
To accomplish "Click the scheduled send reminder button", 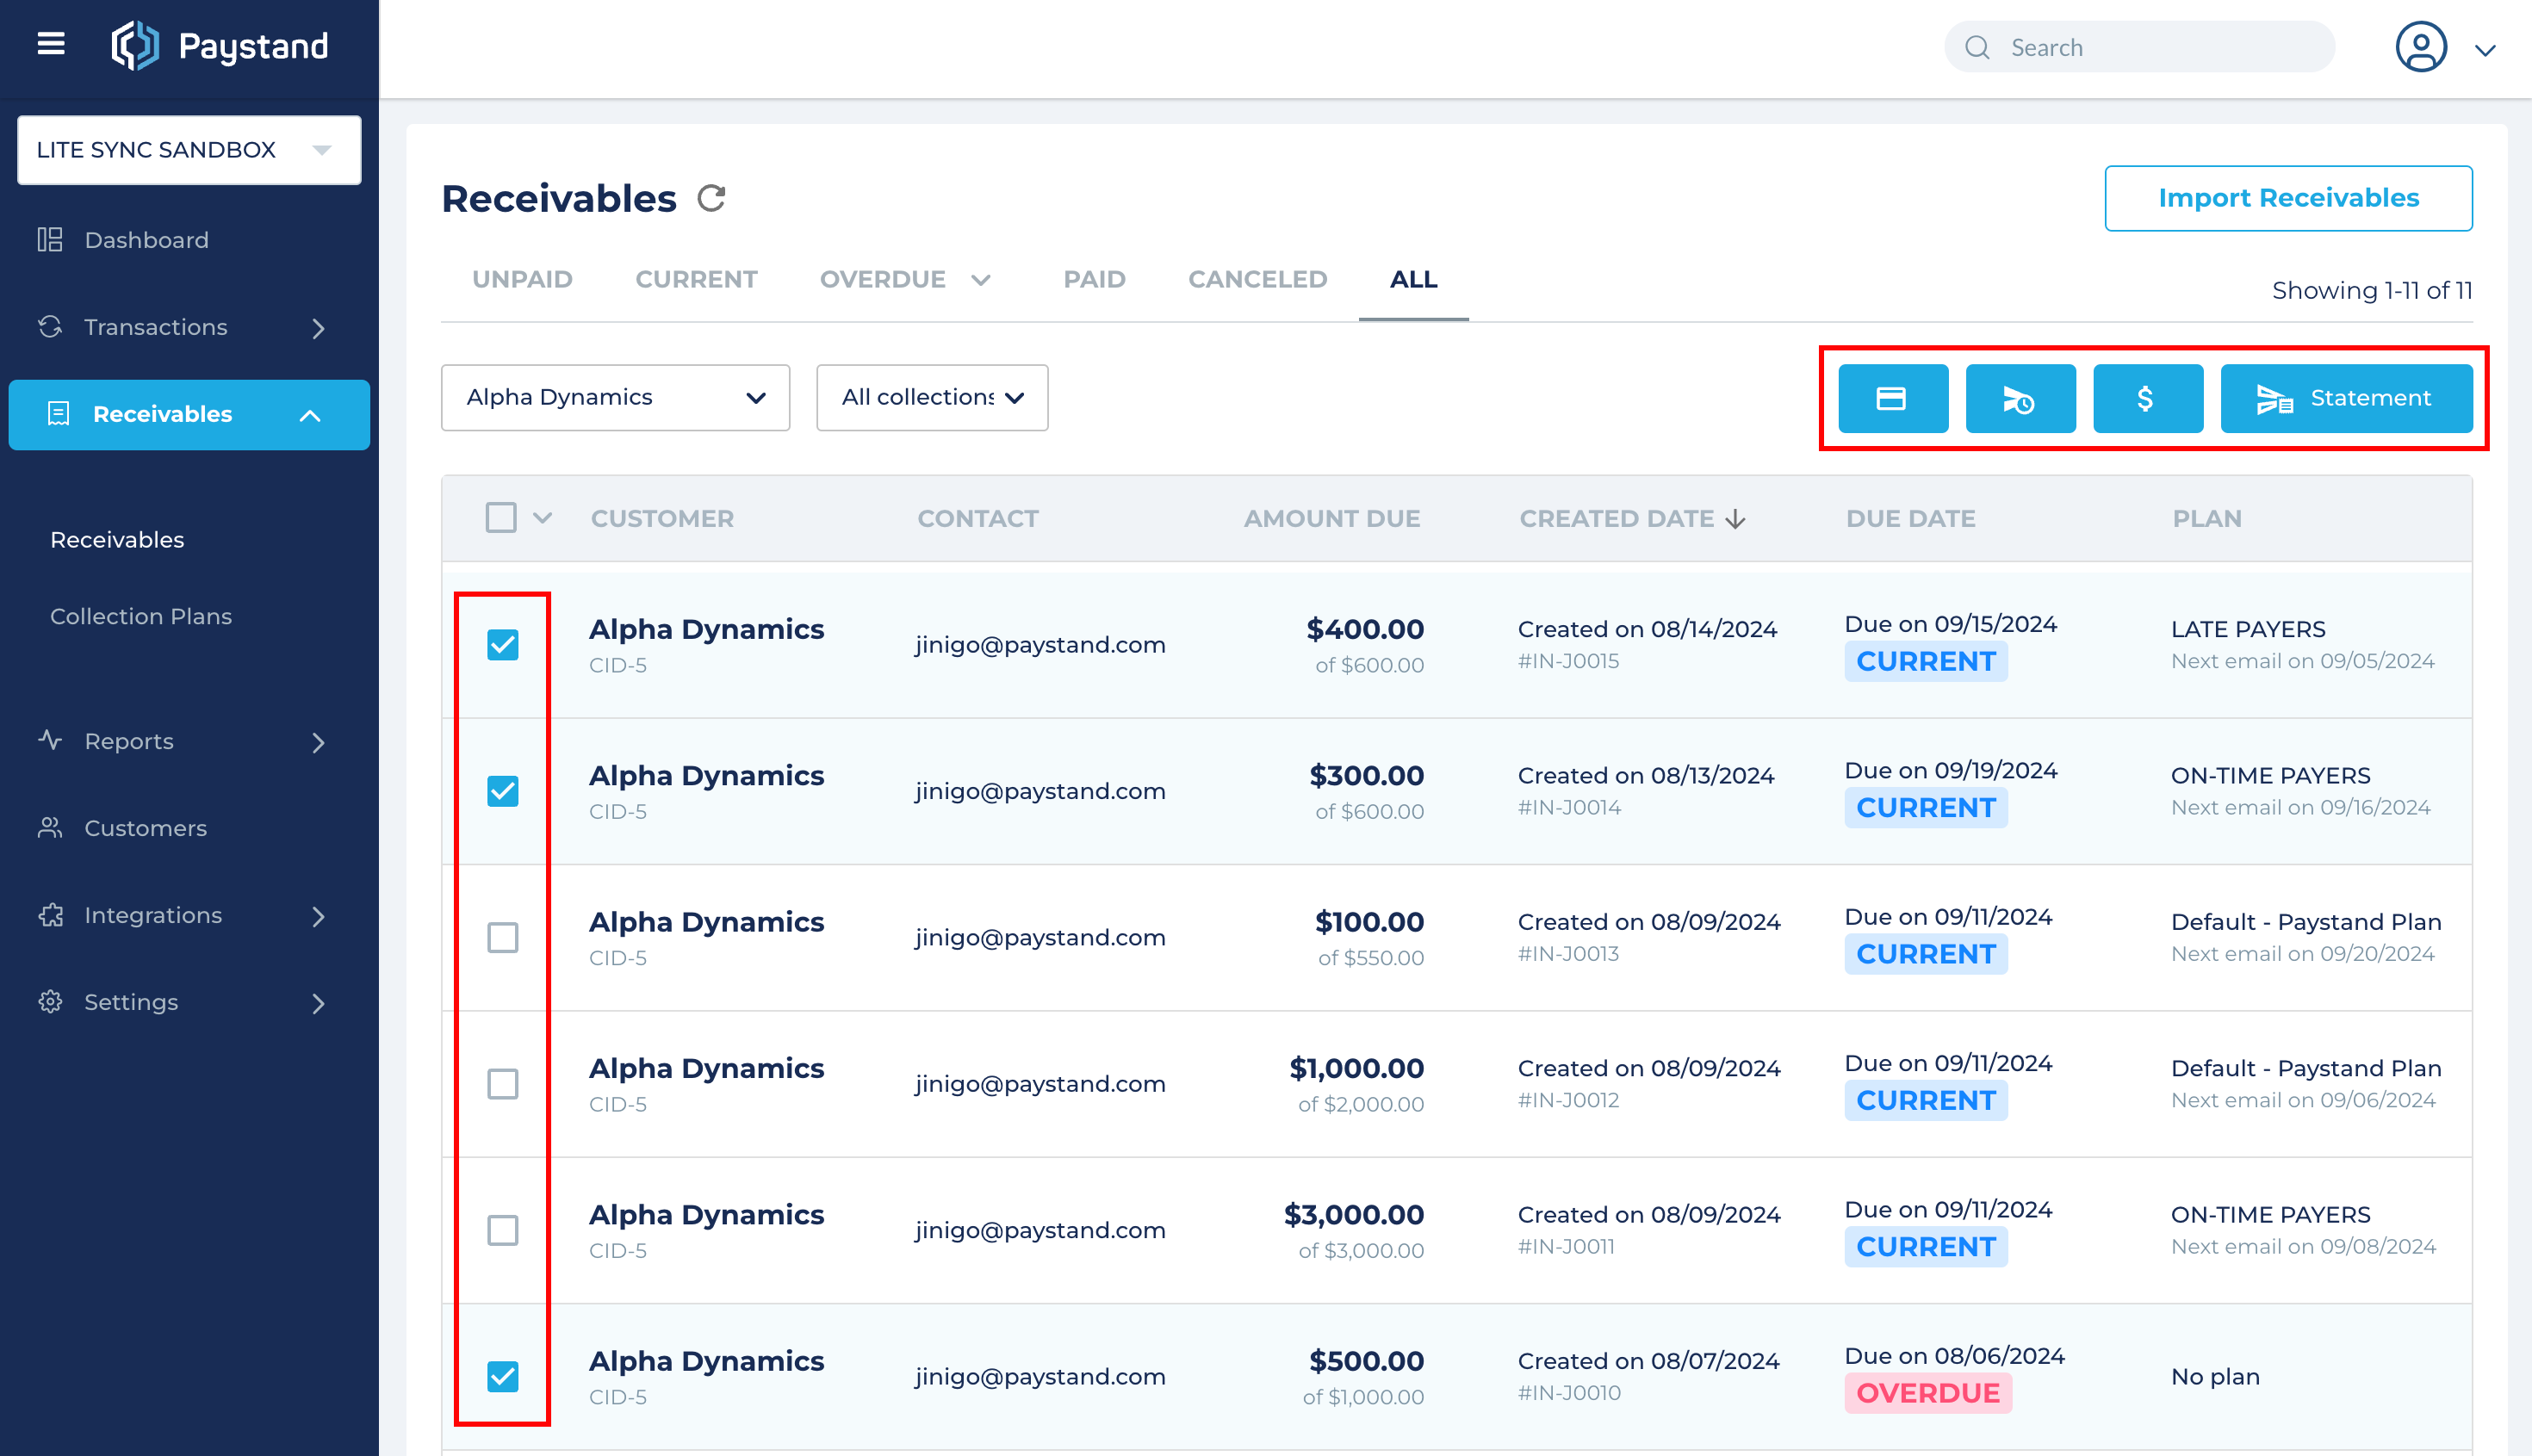I will [x=2020, y=398].
